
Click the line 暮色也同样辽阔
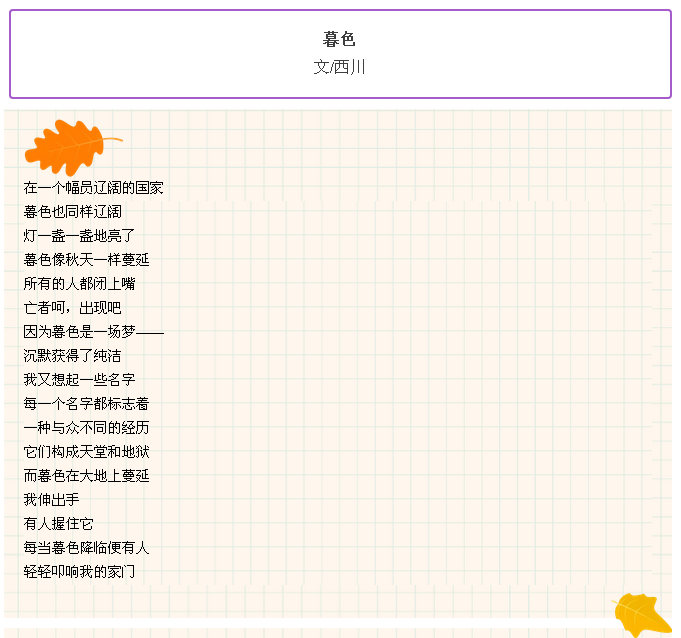(x=73, y=212)
